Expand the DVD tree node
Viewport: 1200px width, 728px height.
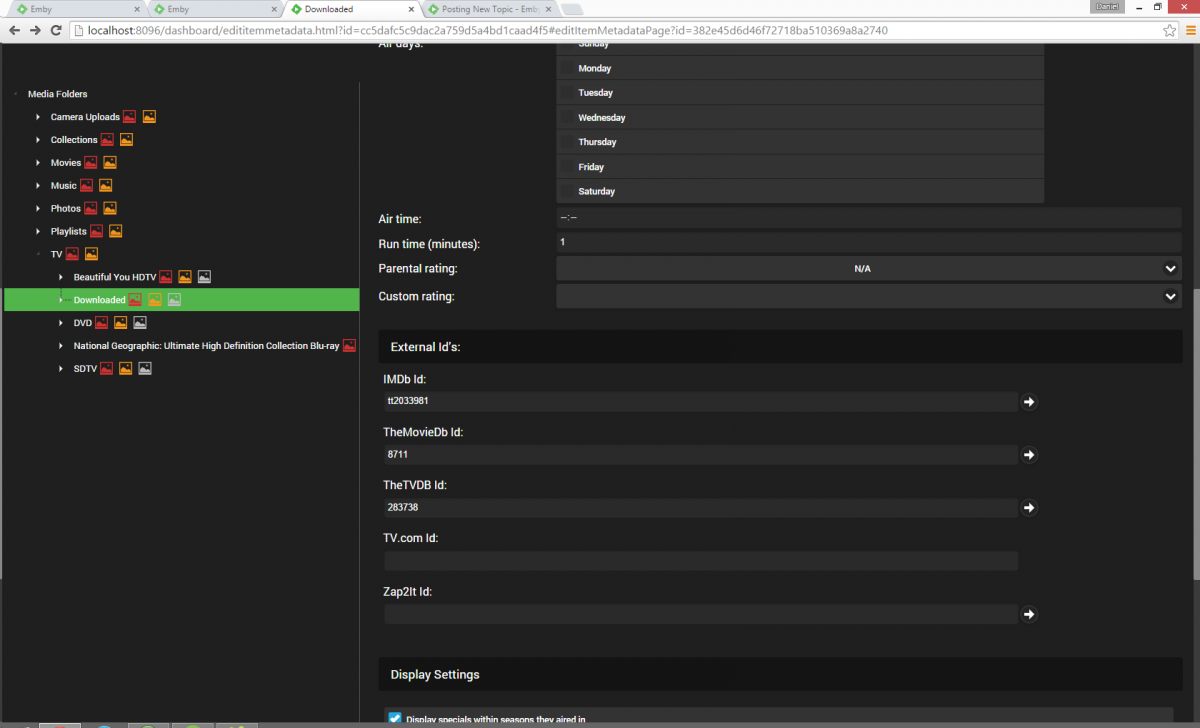(61, 323)
